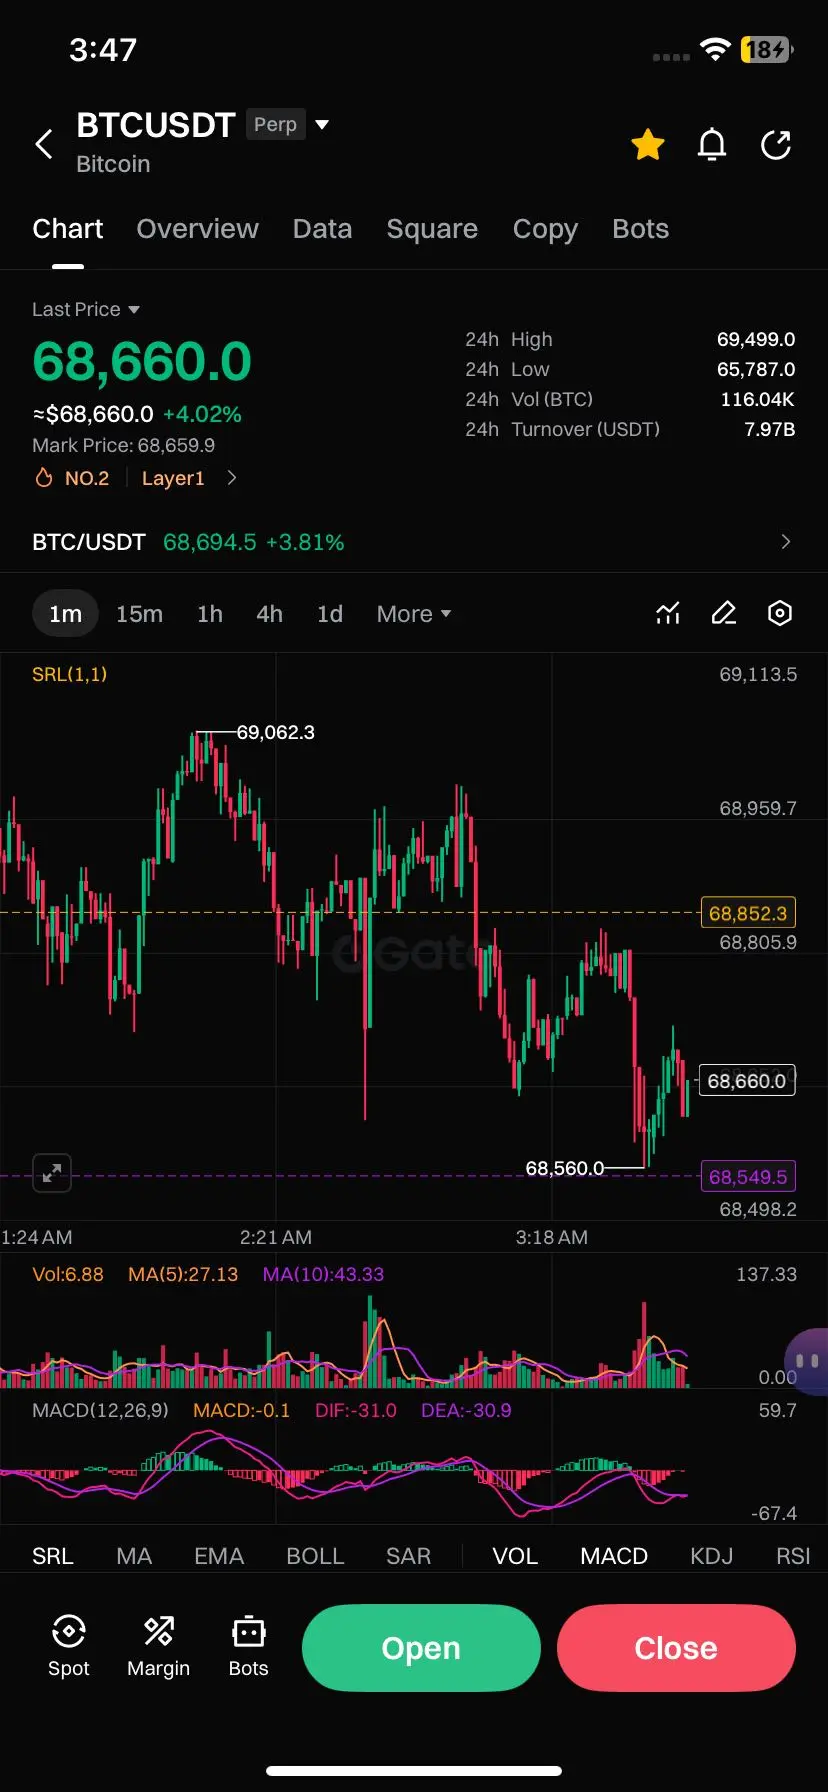Viewport: 828px width, 1792px height.
Task: Select the 1d timeframe
Action: tap(330, 614)
